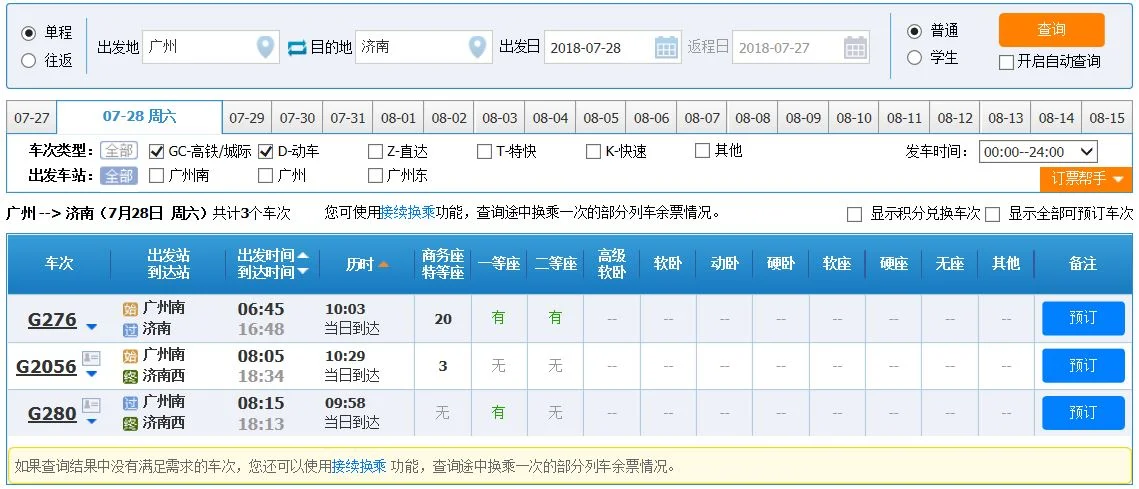Select 全部 for train types
This screenshot has height=489, width=1139.
tap(118, 151)
